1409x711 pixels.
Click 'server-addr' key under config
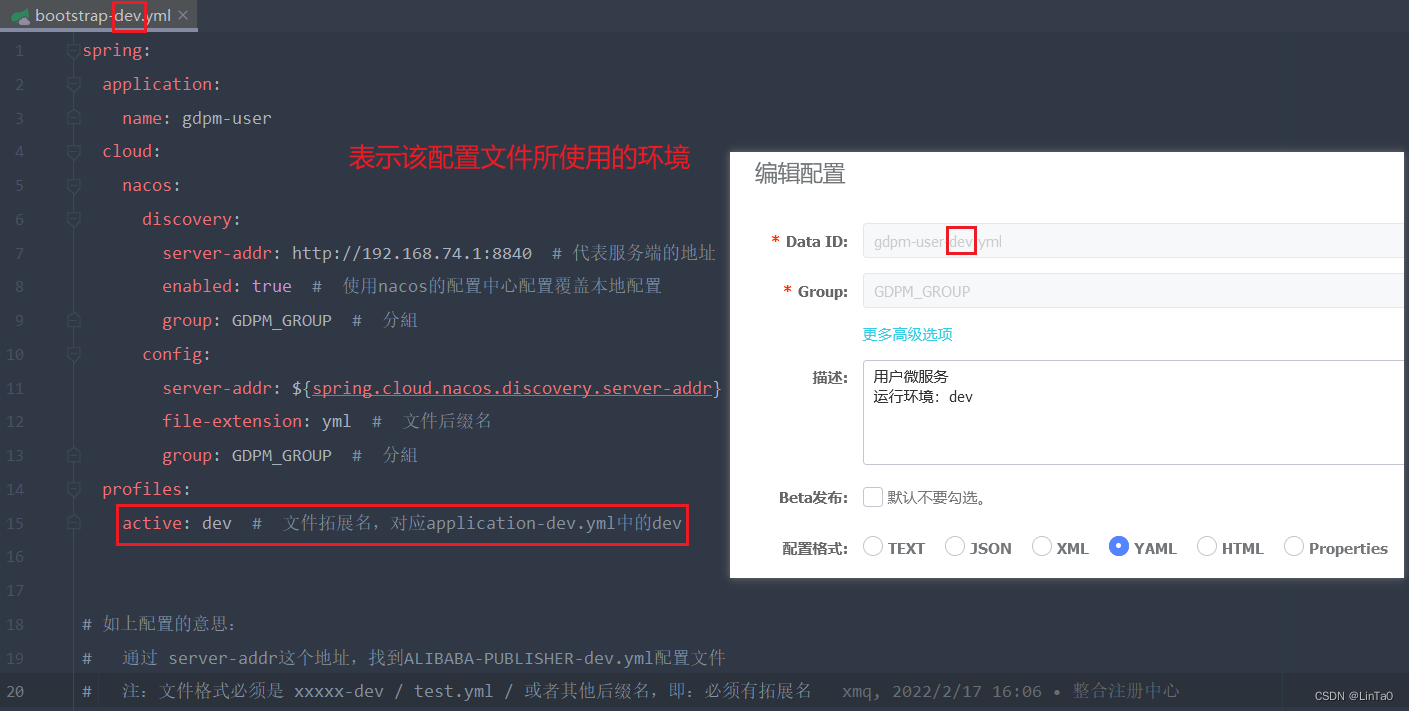coord(217,388)
